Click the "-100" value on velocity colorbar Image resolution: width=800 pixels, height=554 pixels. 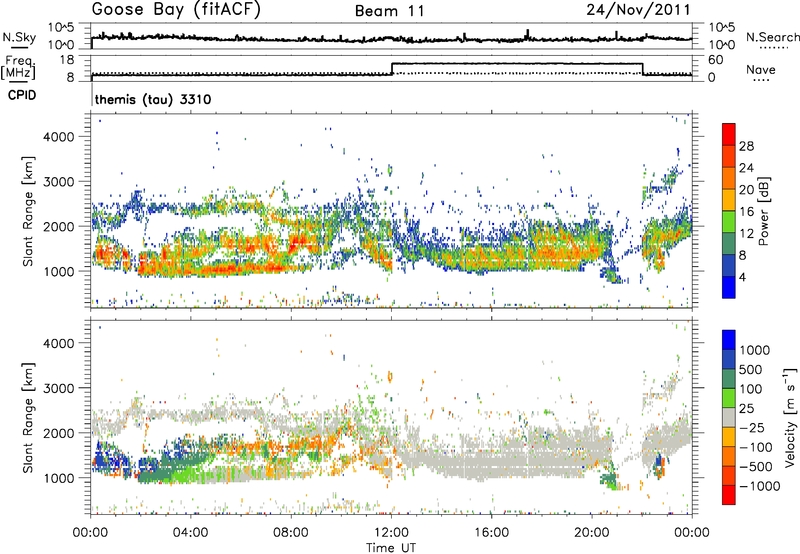(756, 447)
